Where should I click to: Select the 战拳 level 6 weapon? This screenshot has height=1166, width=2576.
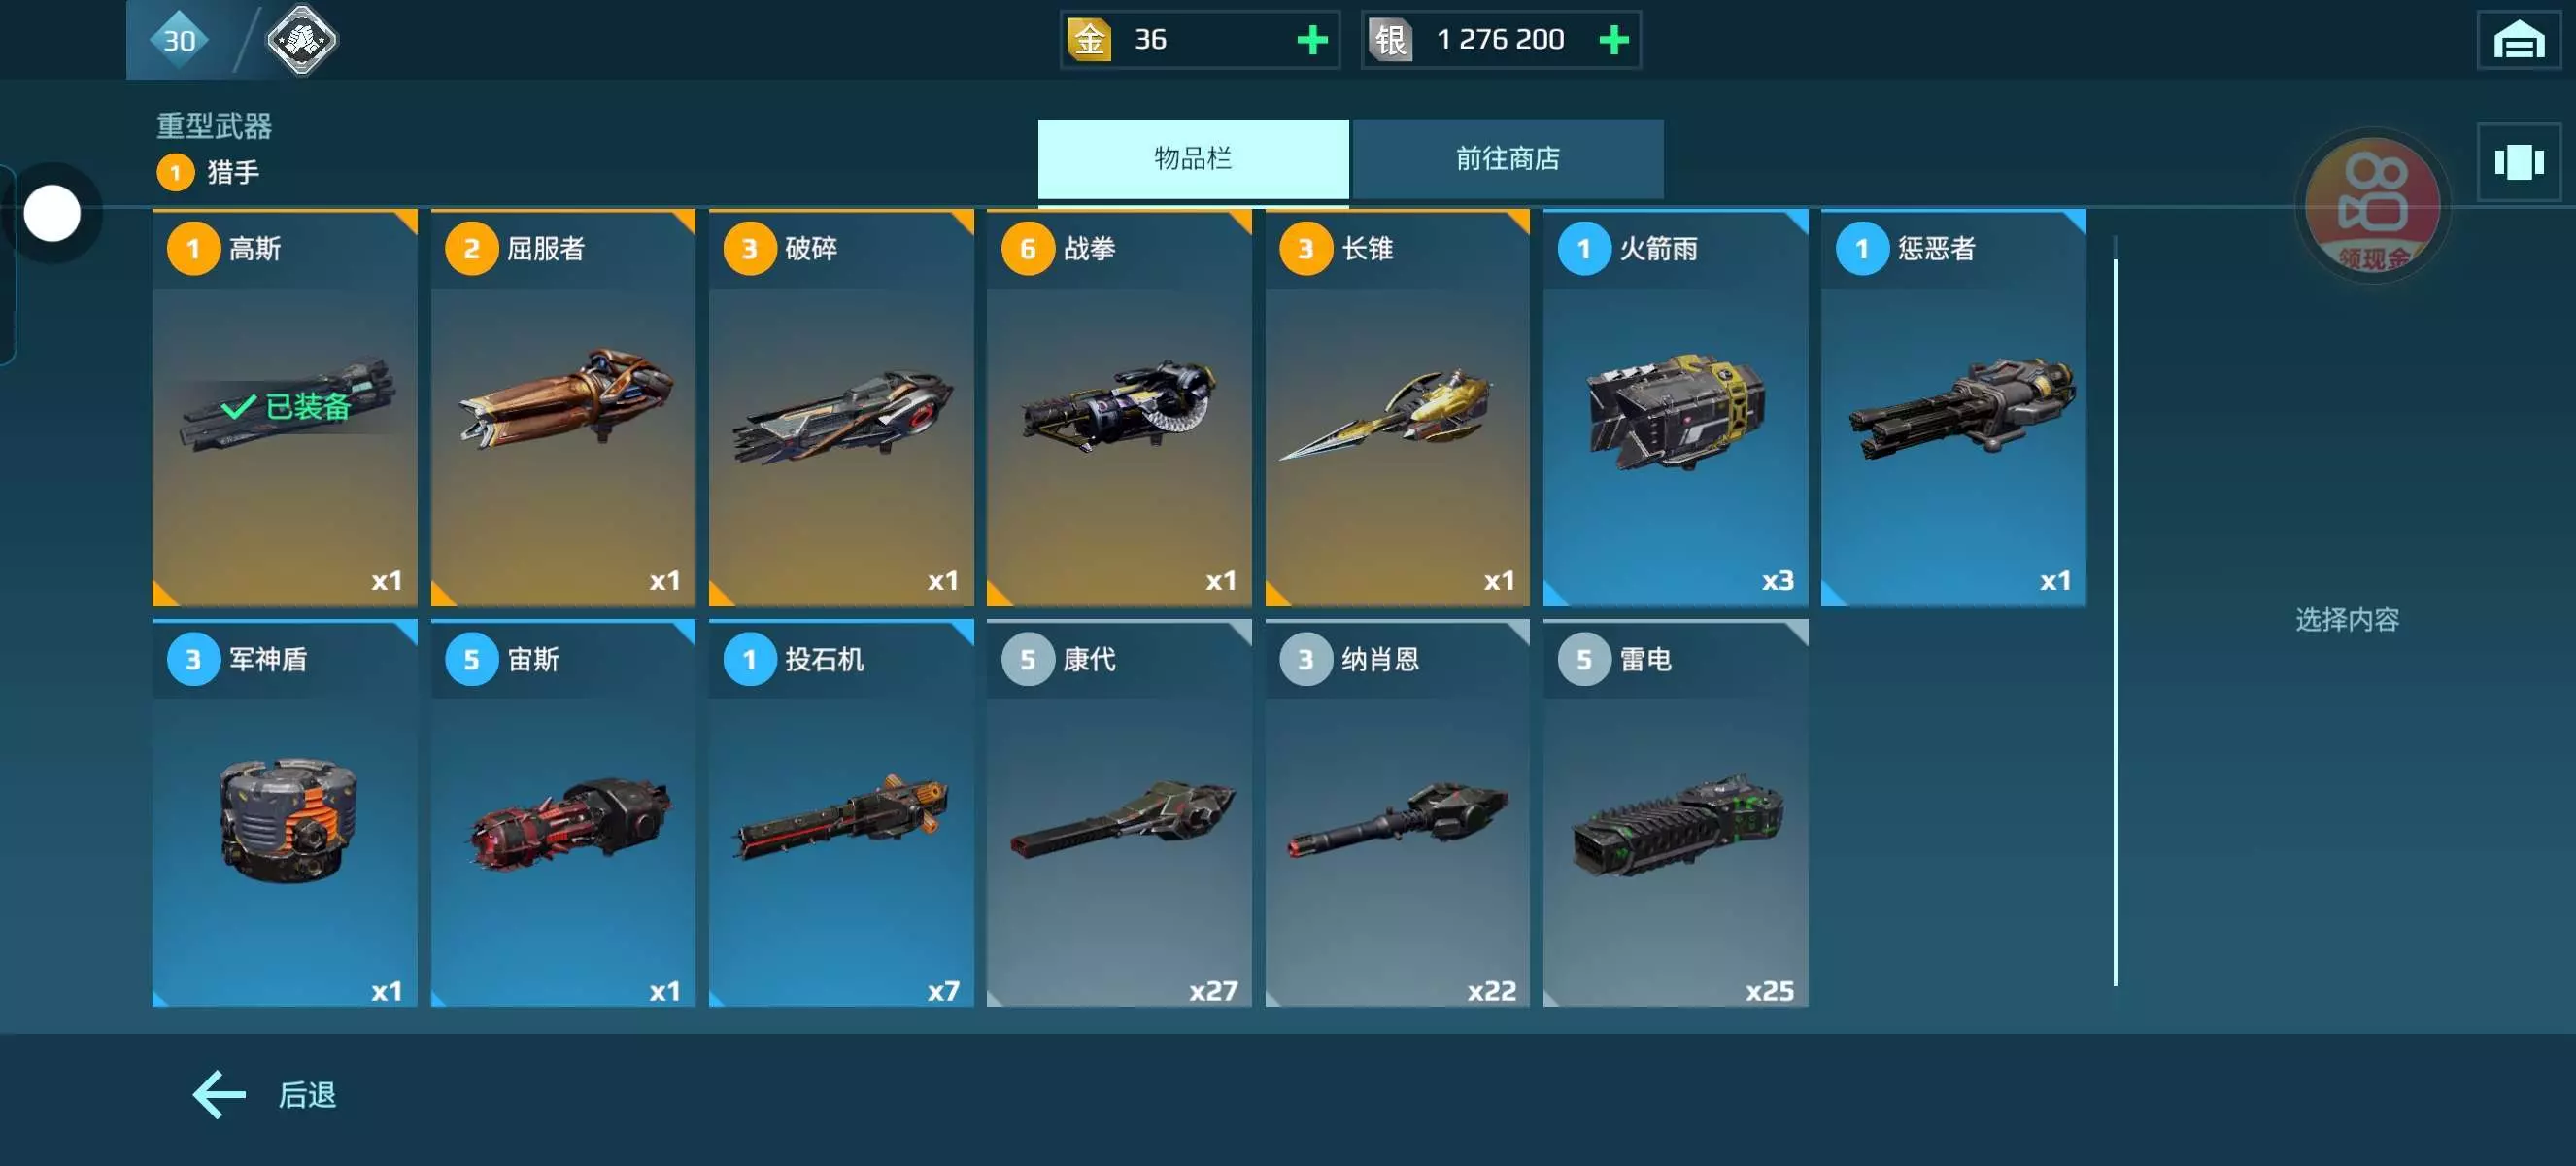(1119, 407)
